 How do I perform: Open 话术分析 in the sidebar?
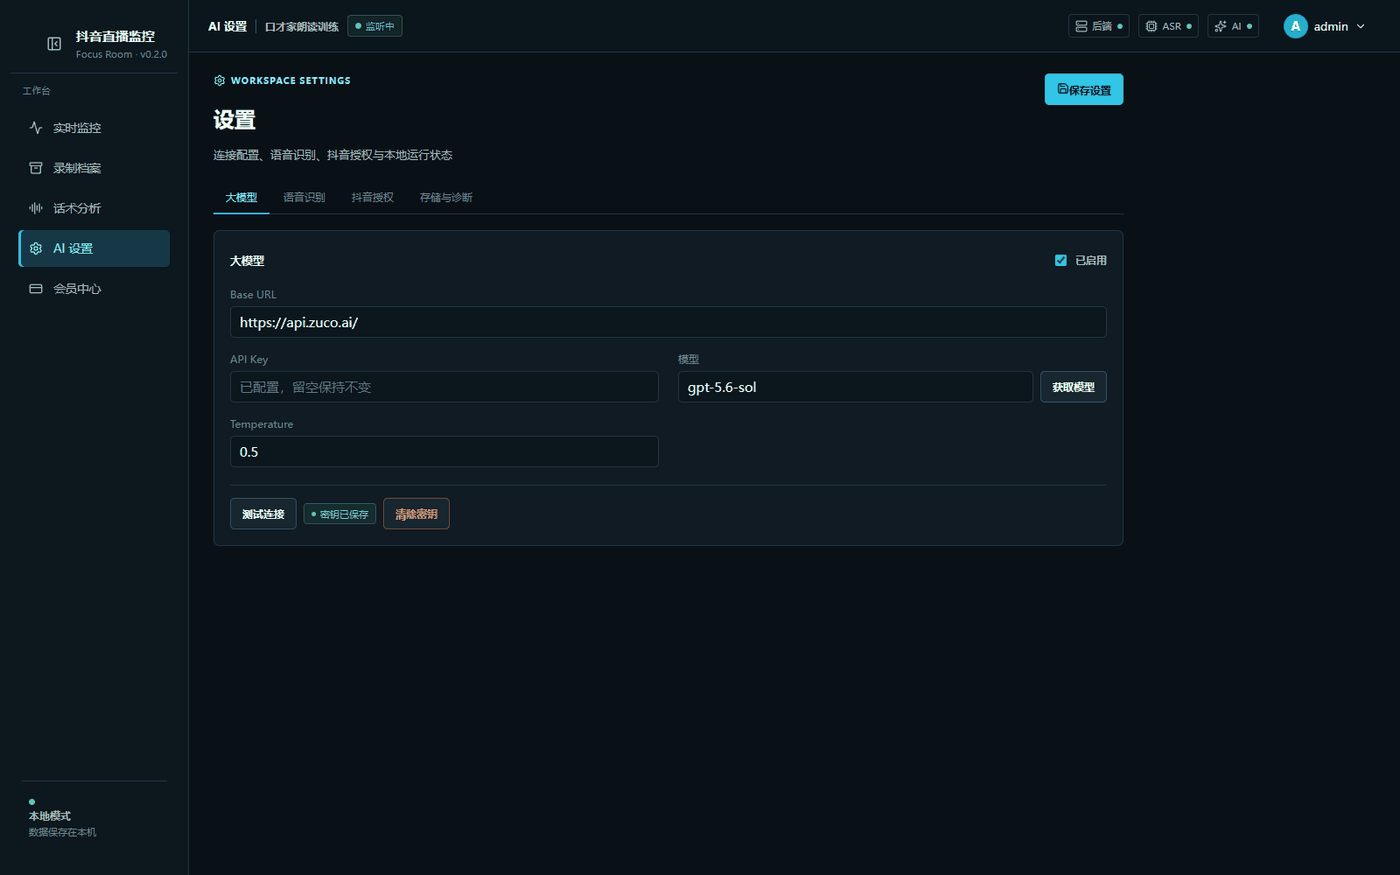tap(94, 208)
